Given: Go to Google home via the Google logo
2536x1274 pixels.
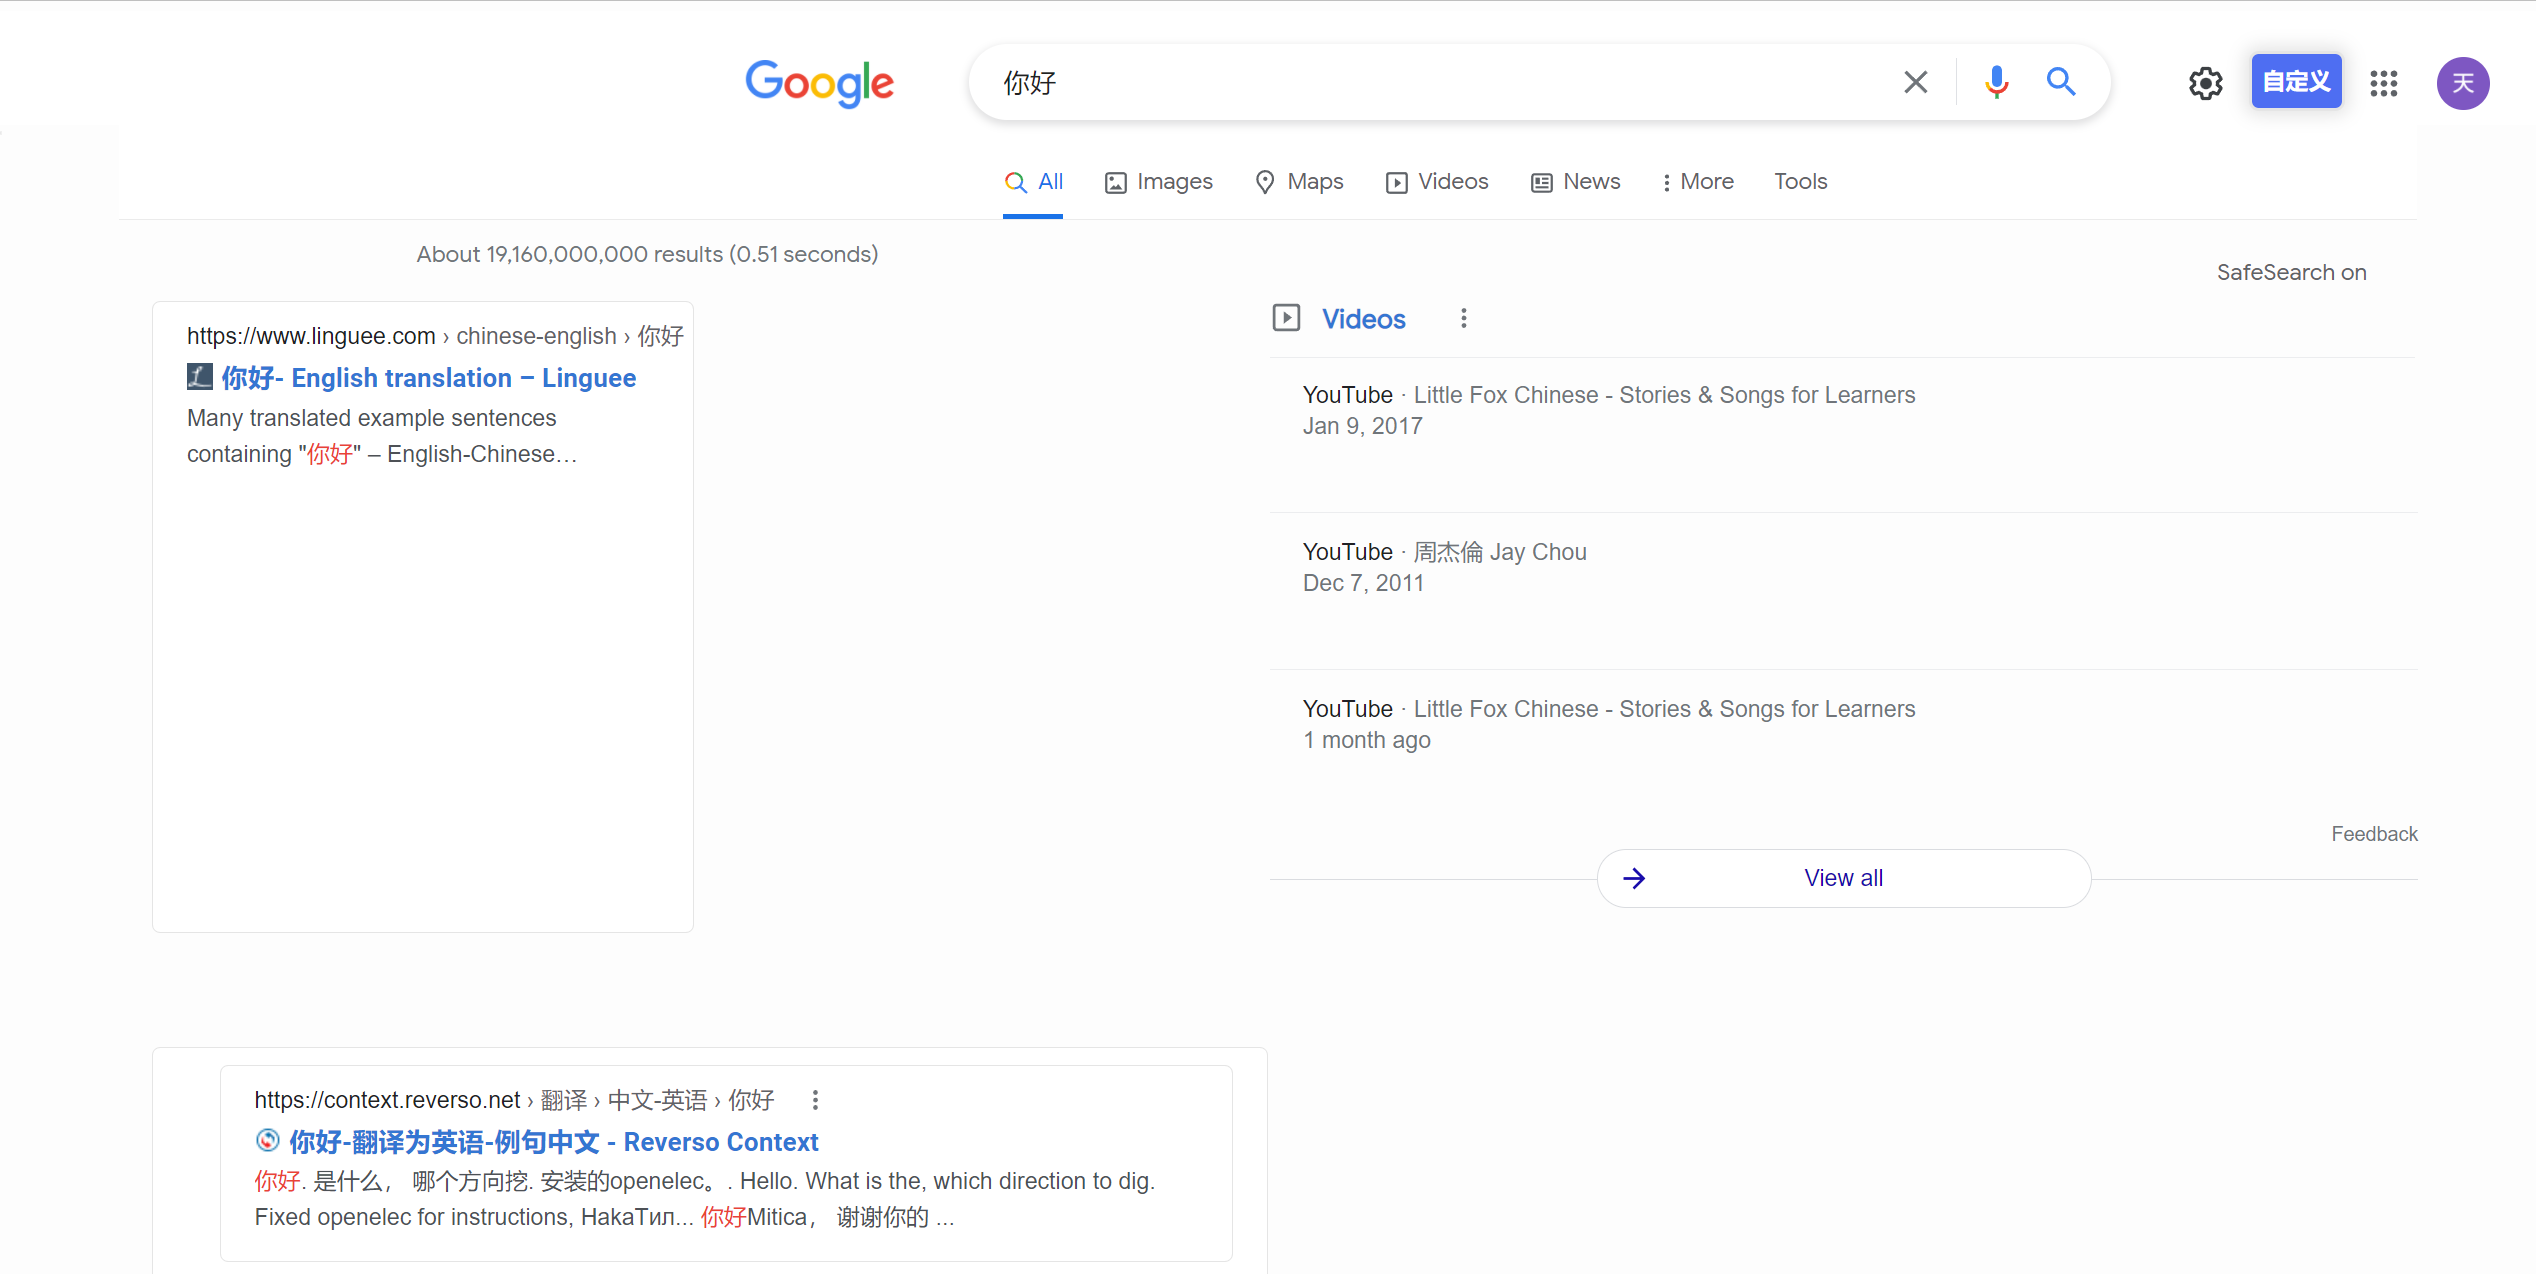Looking at the screenshot, I should (x=819, y=83).
